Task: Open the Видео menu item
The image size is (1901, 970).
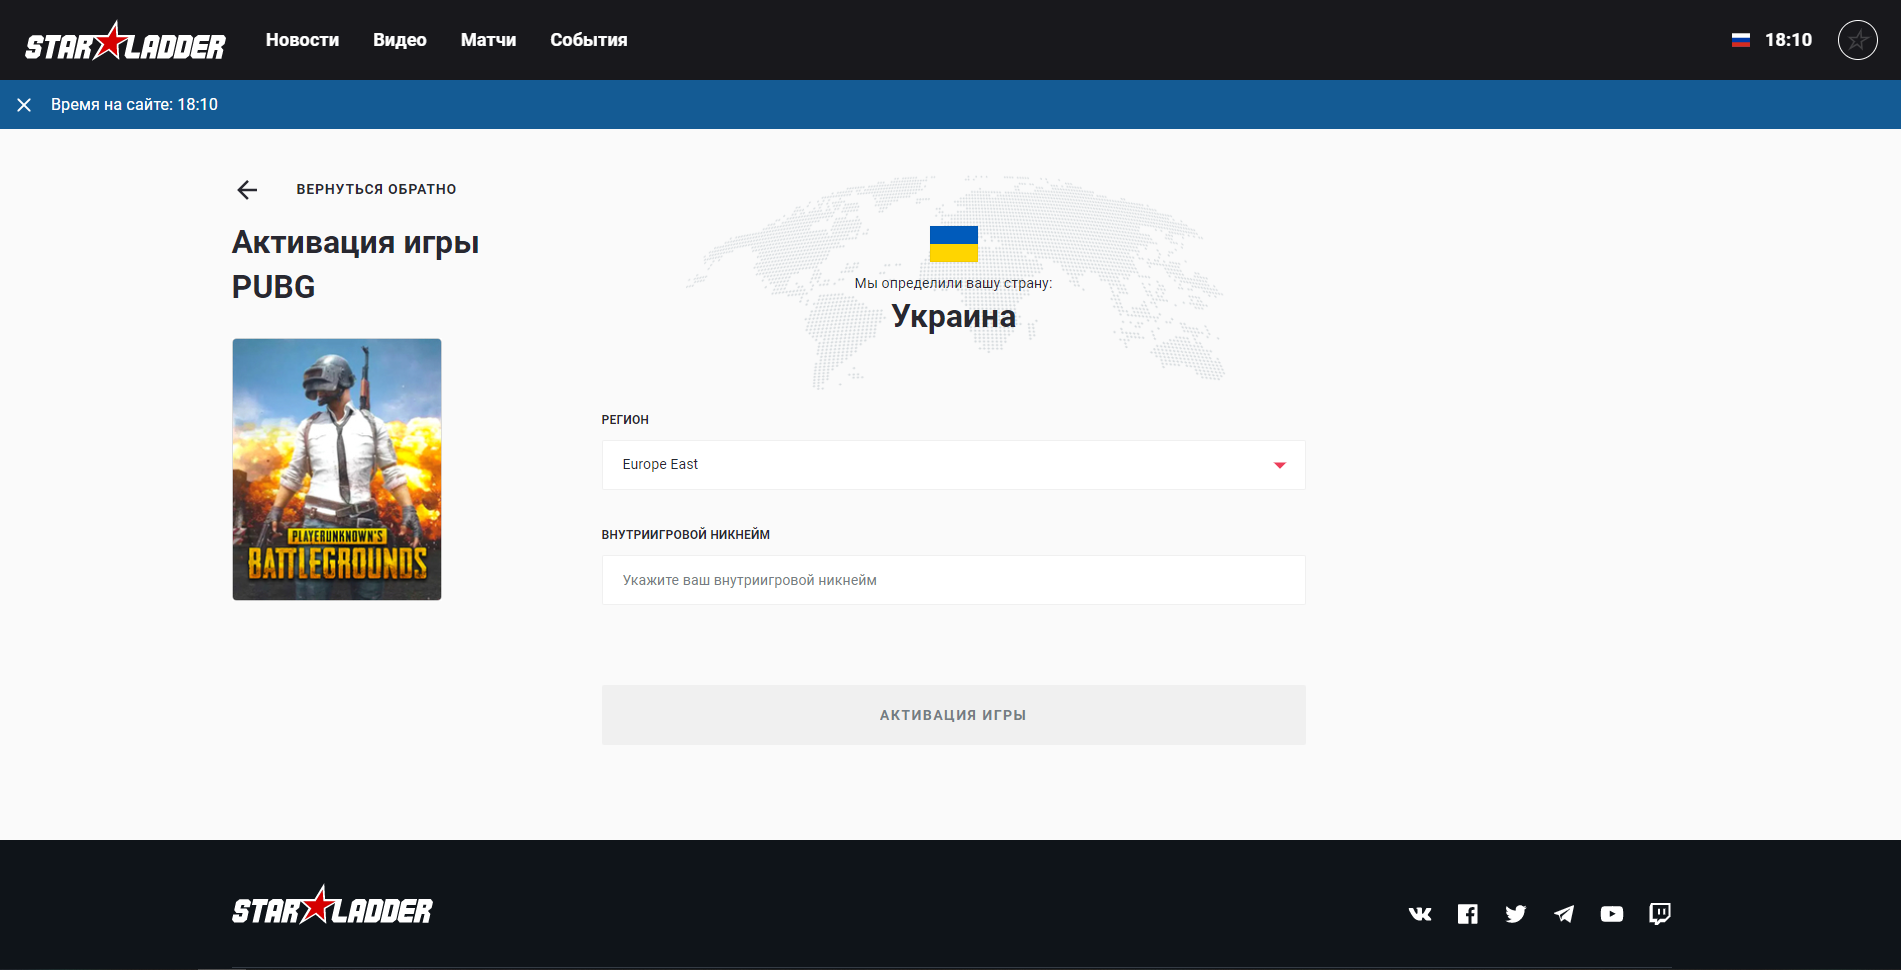Action: point(400,40)
